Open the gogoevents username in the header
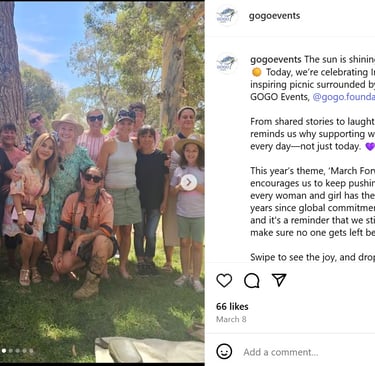Viewport: 375px width, 366px height. [274, 16]
